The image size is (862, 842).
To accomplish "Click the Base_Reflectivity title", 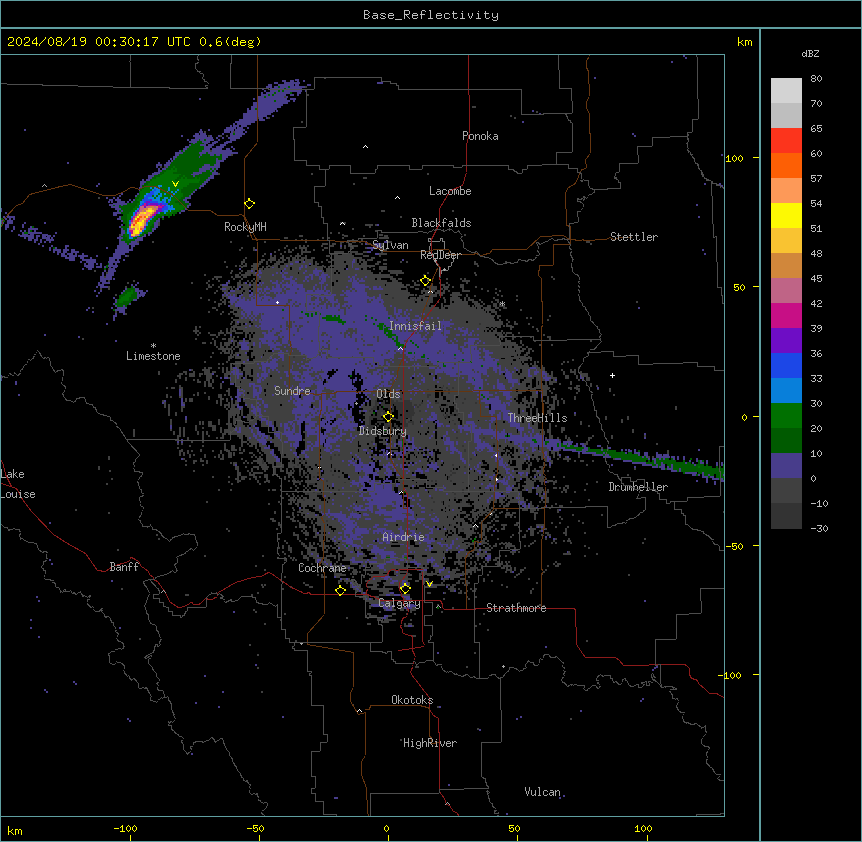I will 431,15.
